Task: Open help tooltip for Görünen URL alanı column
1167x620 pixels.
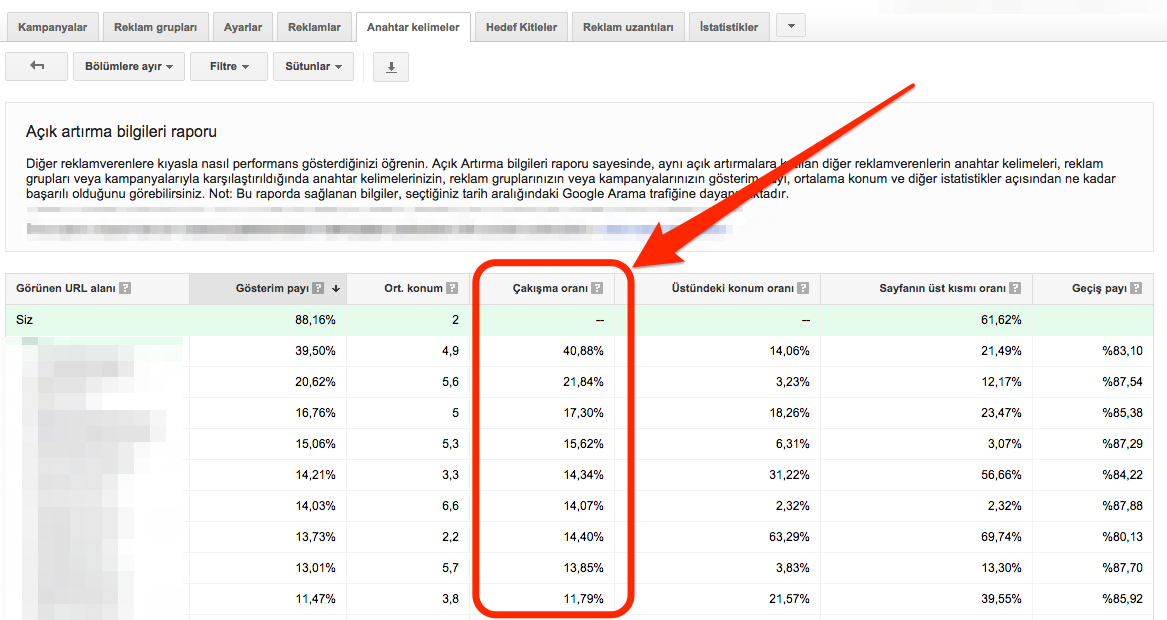Action: (x=124, y=288)
